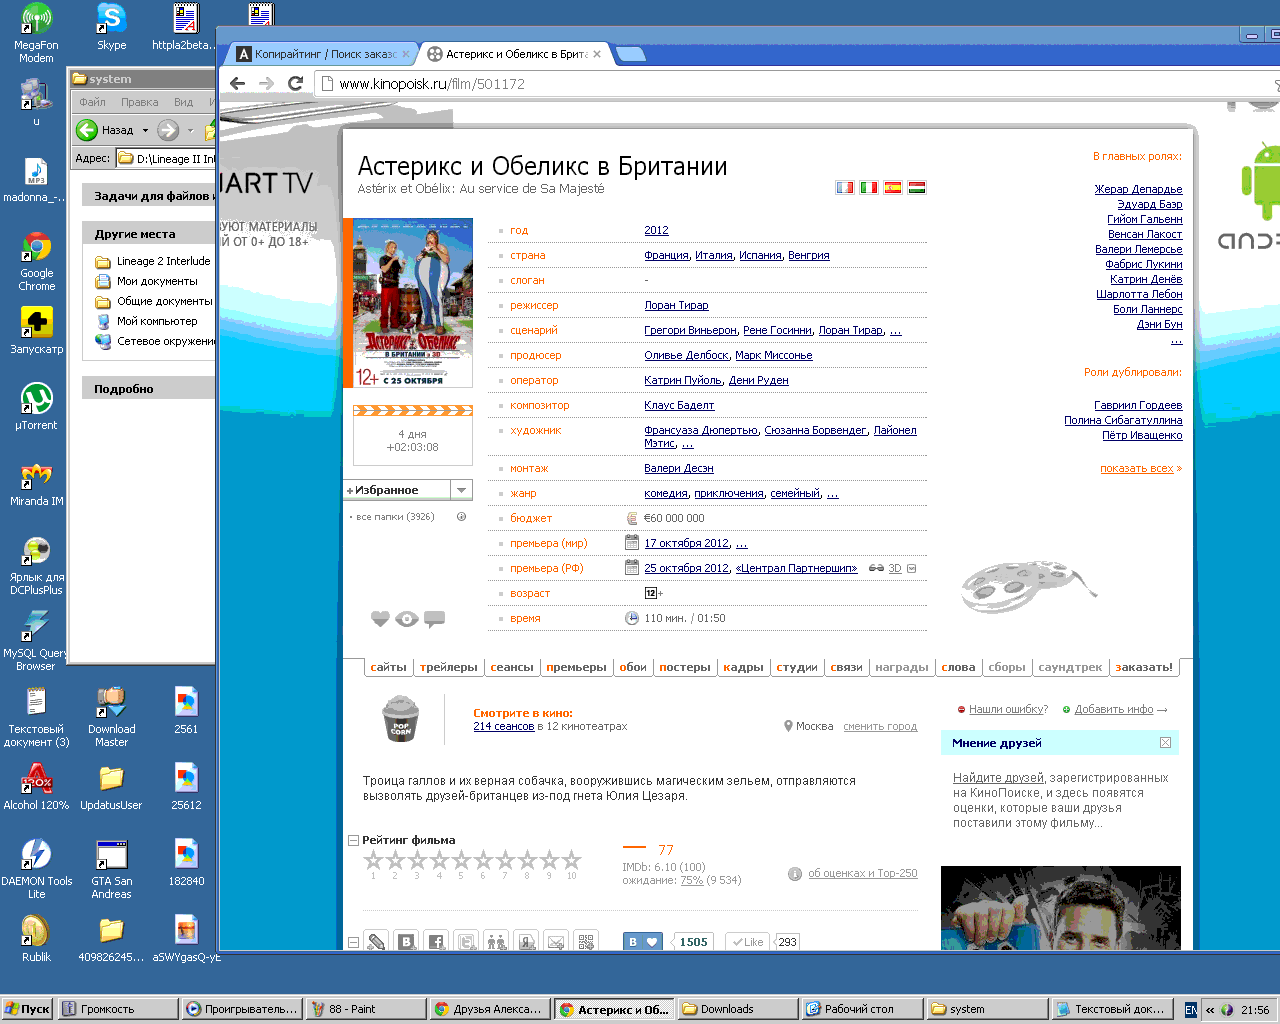This screenshot has width=1280, height=1024.
Task: Expand the full cast list ellipsis
Action: (1177, 340)
